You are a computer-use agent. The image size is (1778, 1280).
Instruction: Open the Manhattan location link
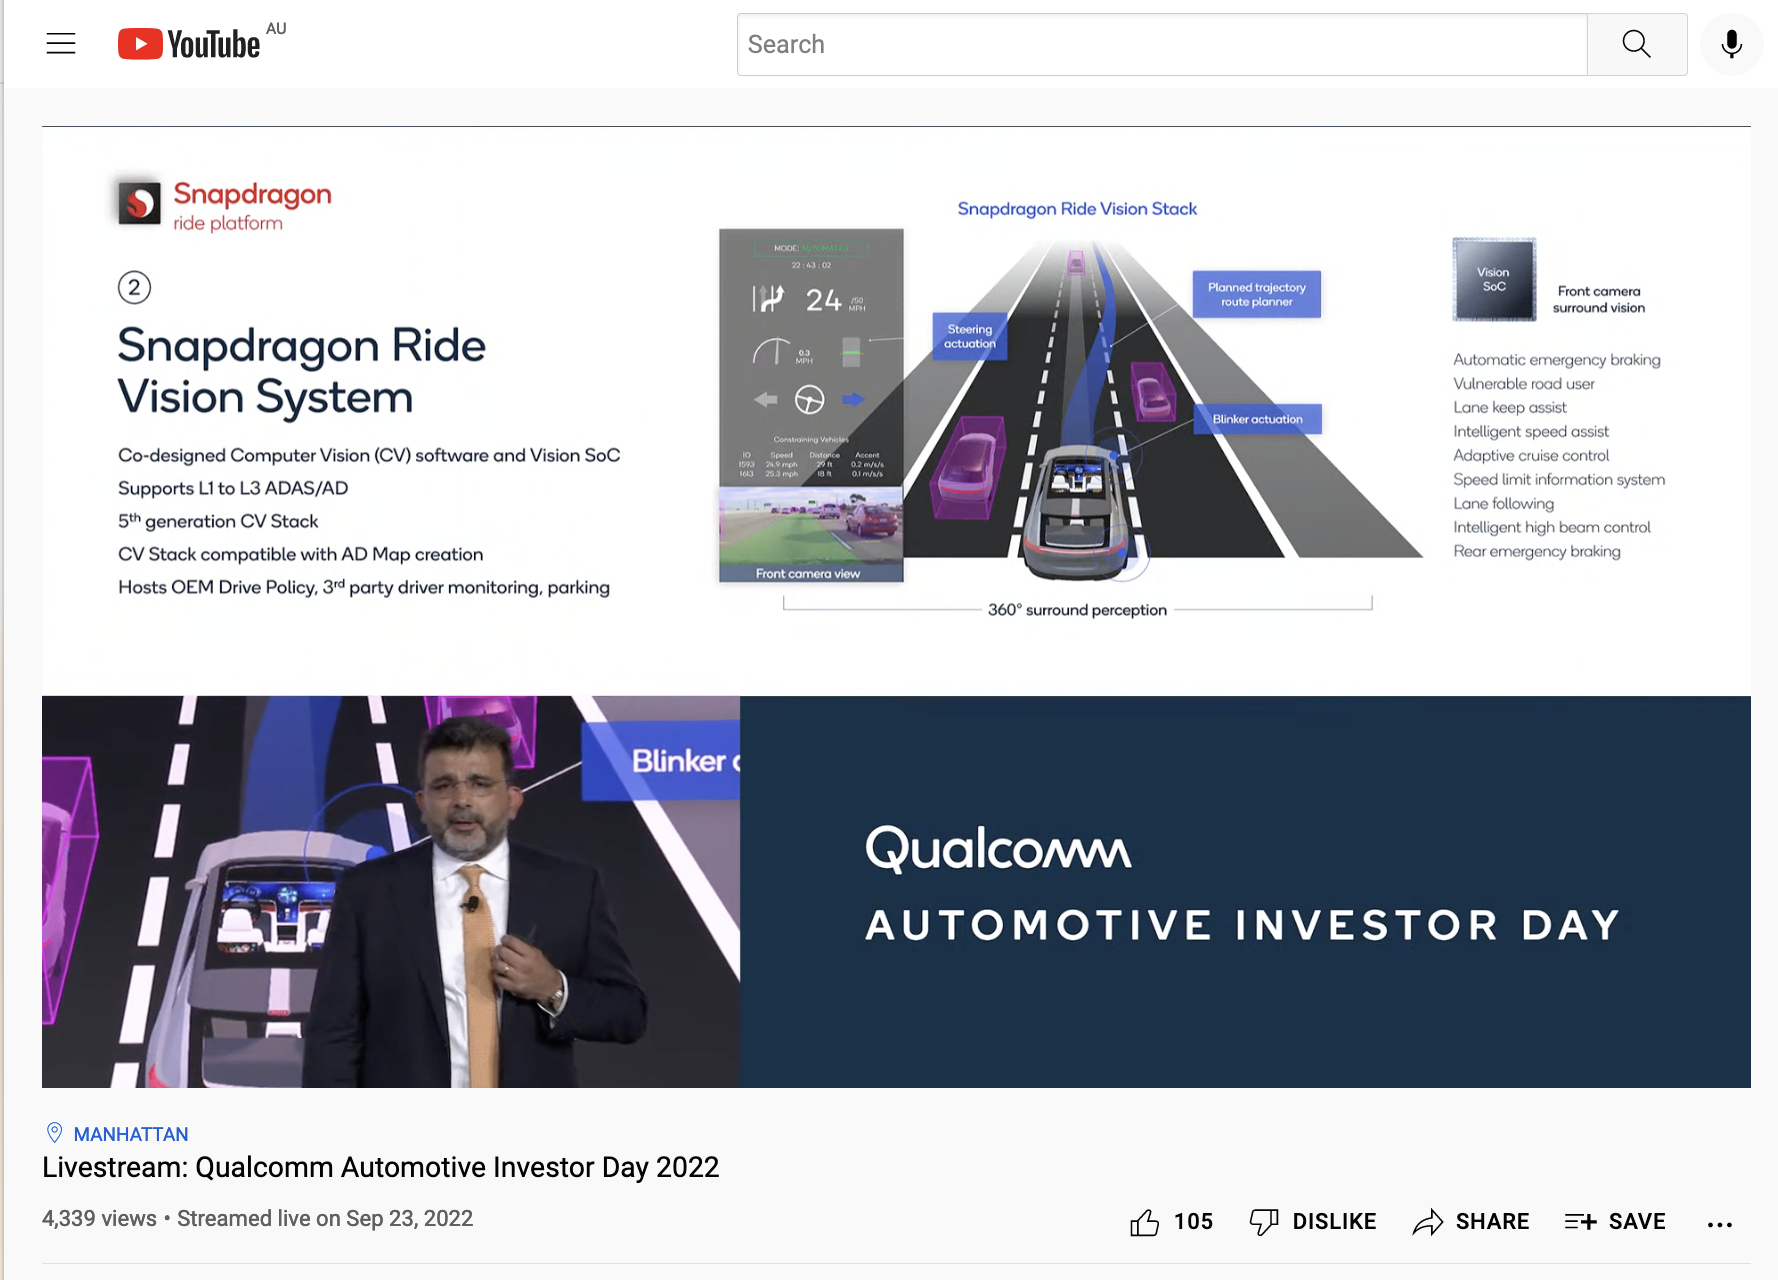[x=131, y=1134]
